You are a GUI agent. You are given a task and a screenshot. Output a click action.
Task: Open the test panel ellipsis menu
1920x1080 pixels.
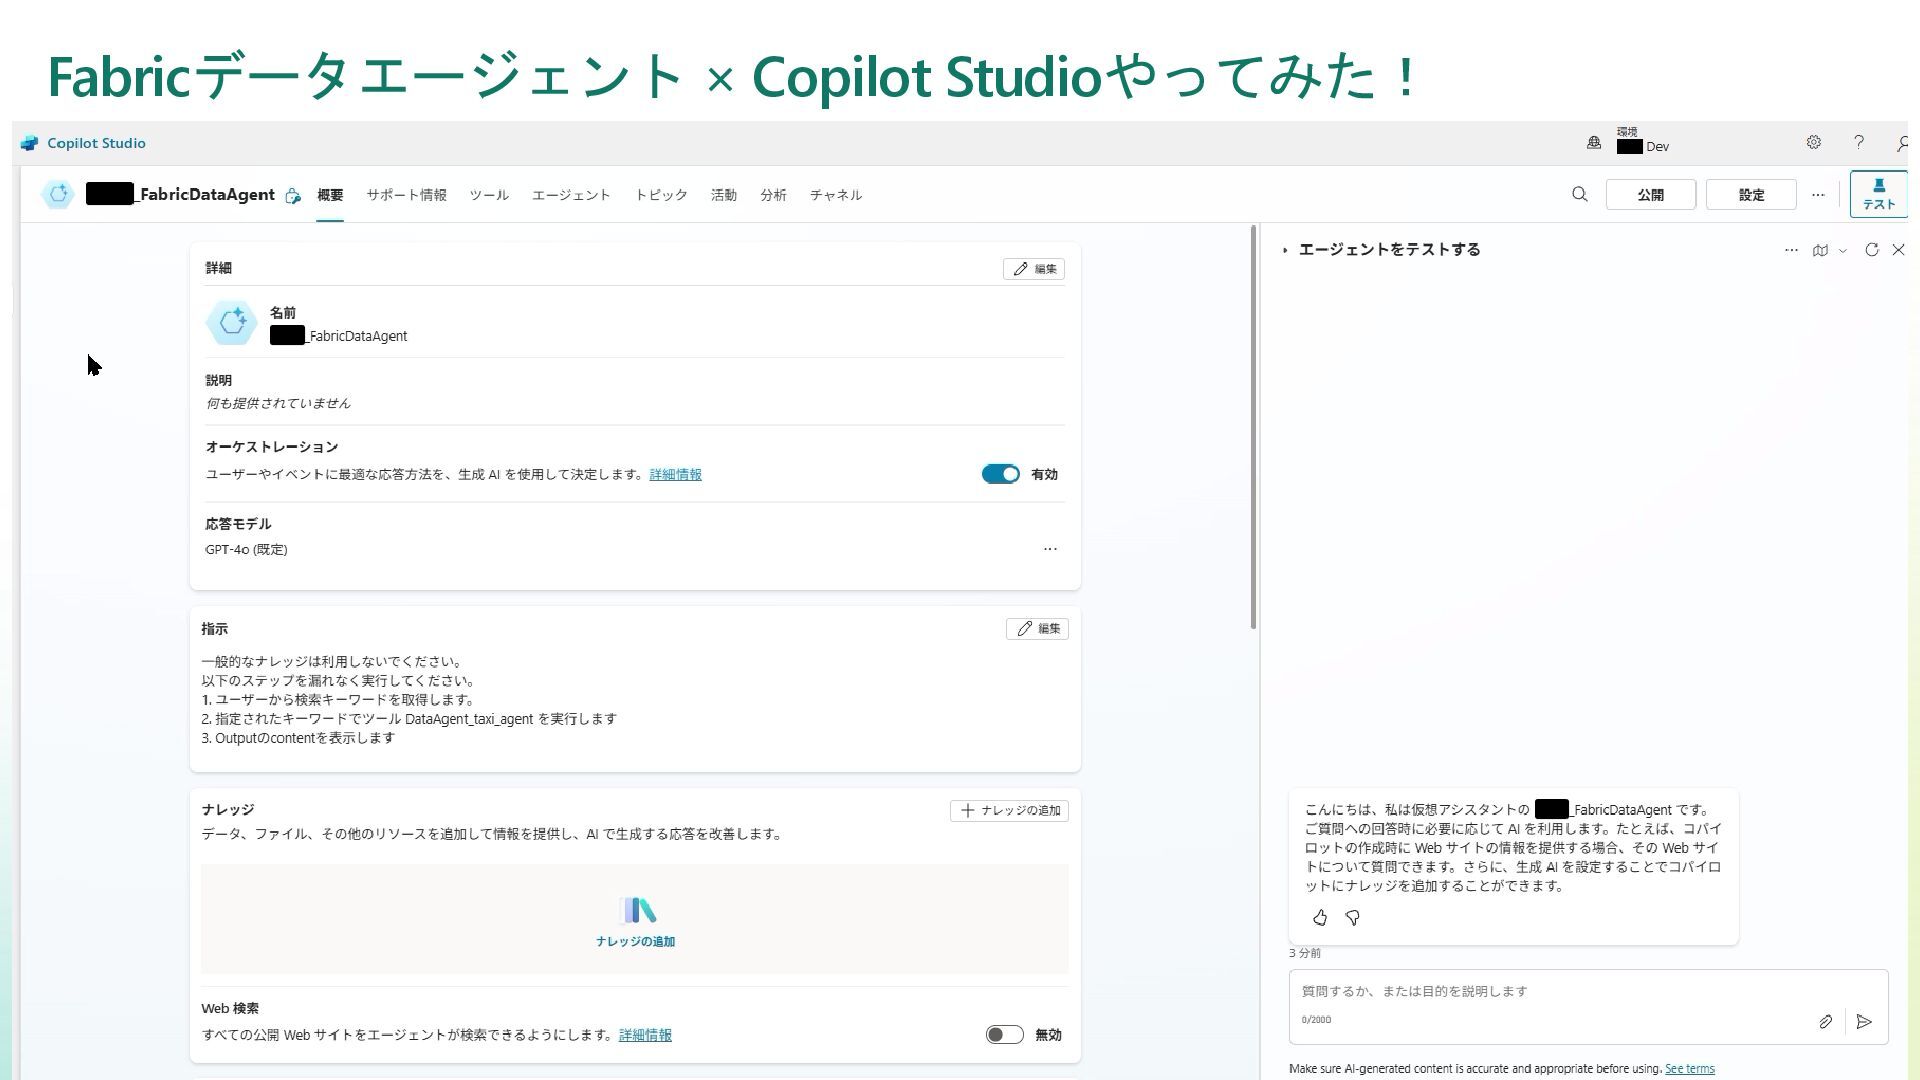[1791, 250]
